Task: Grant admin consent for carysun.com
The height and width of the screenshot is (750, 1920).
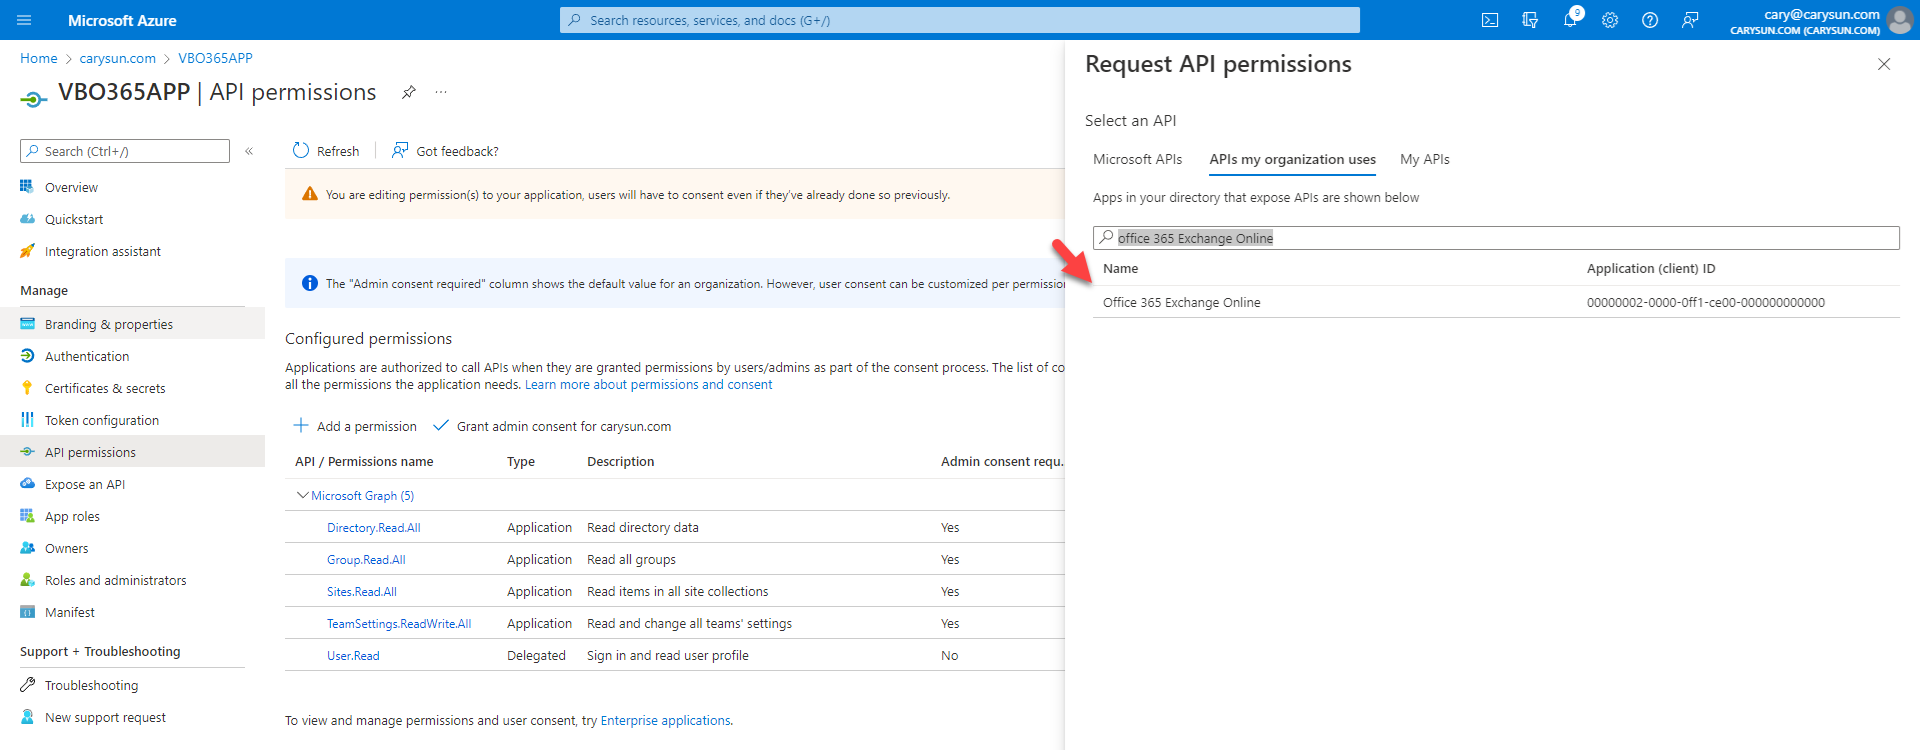Action: 552,426
